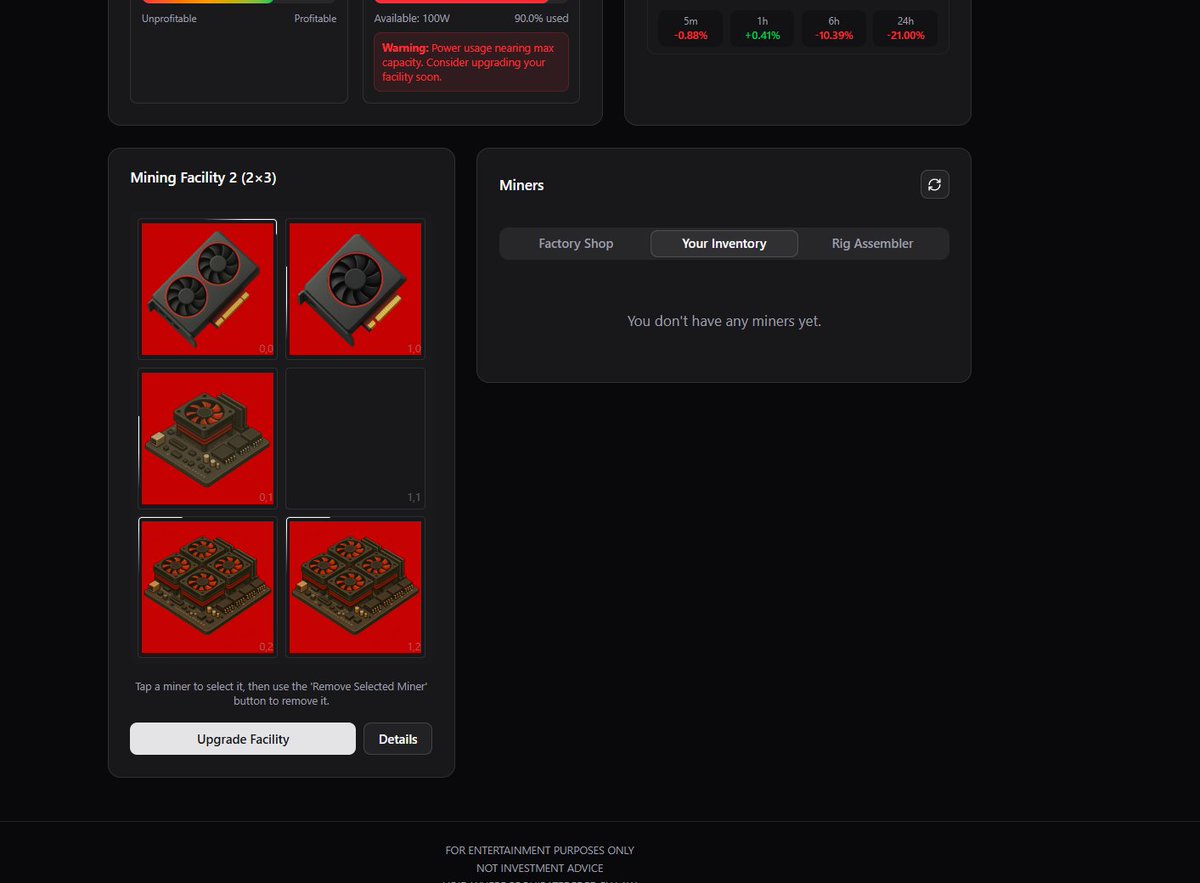This screenshot has height=883, width=1200.
Task: Select the 6h price change interval
Action: 833,28
